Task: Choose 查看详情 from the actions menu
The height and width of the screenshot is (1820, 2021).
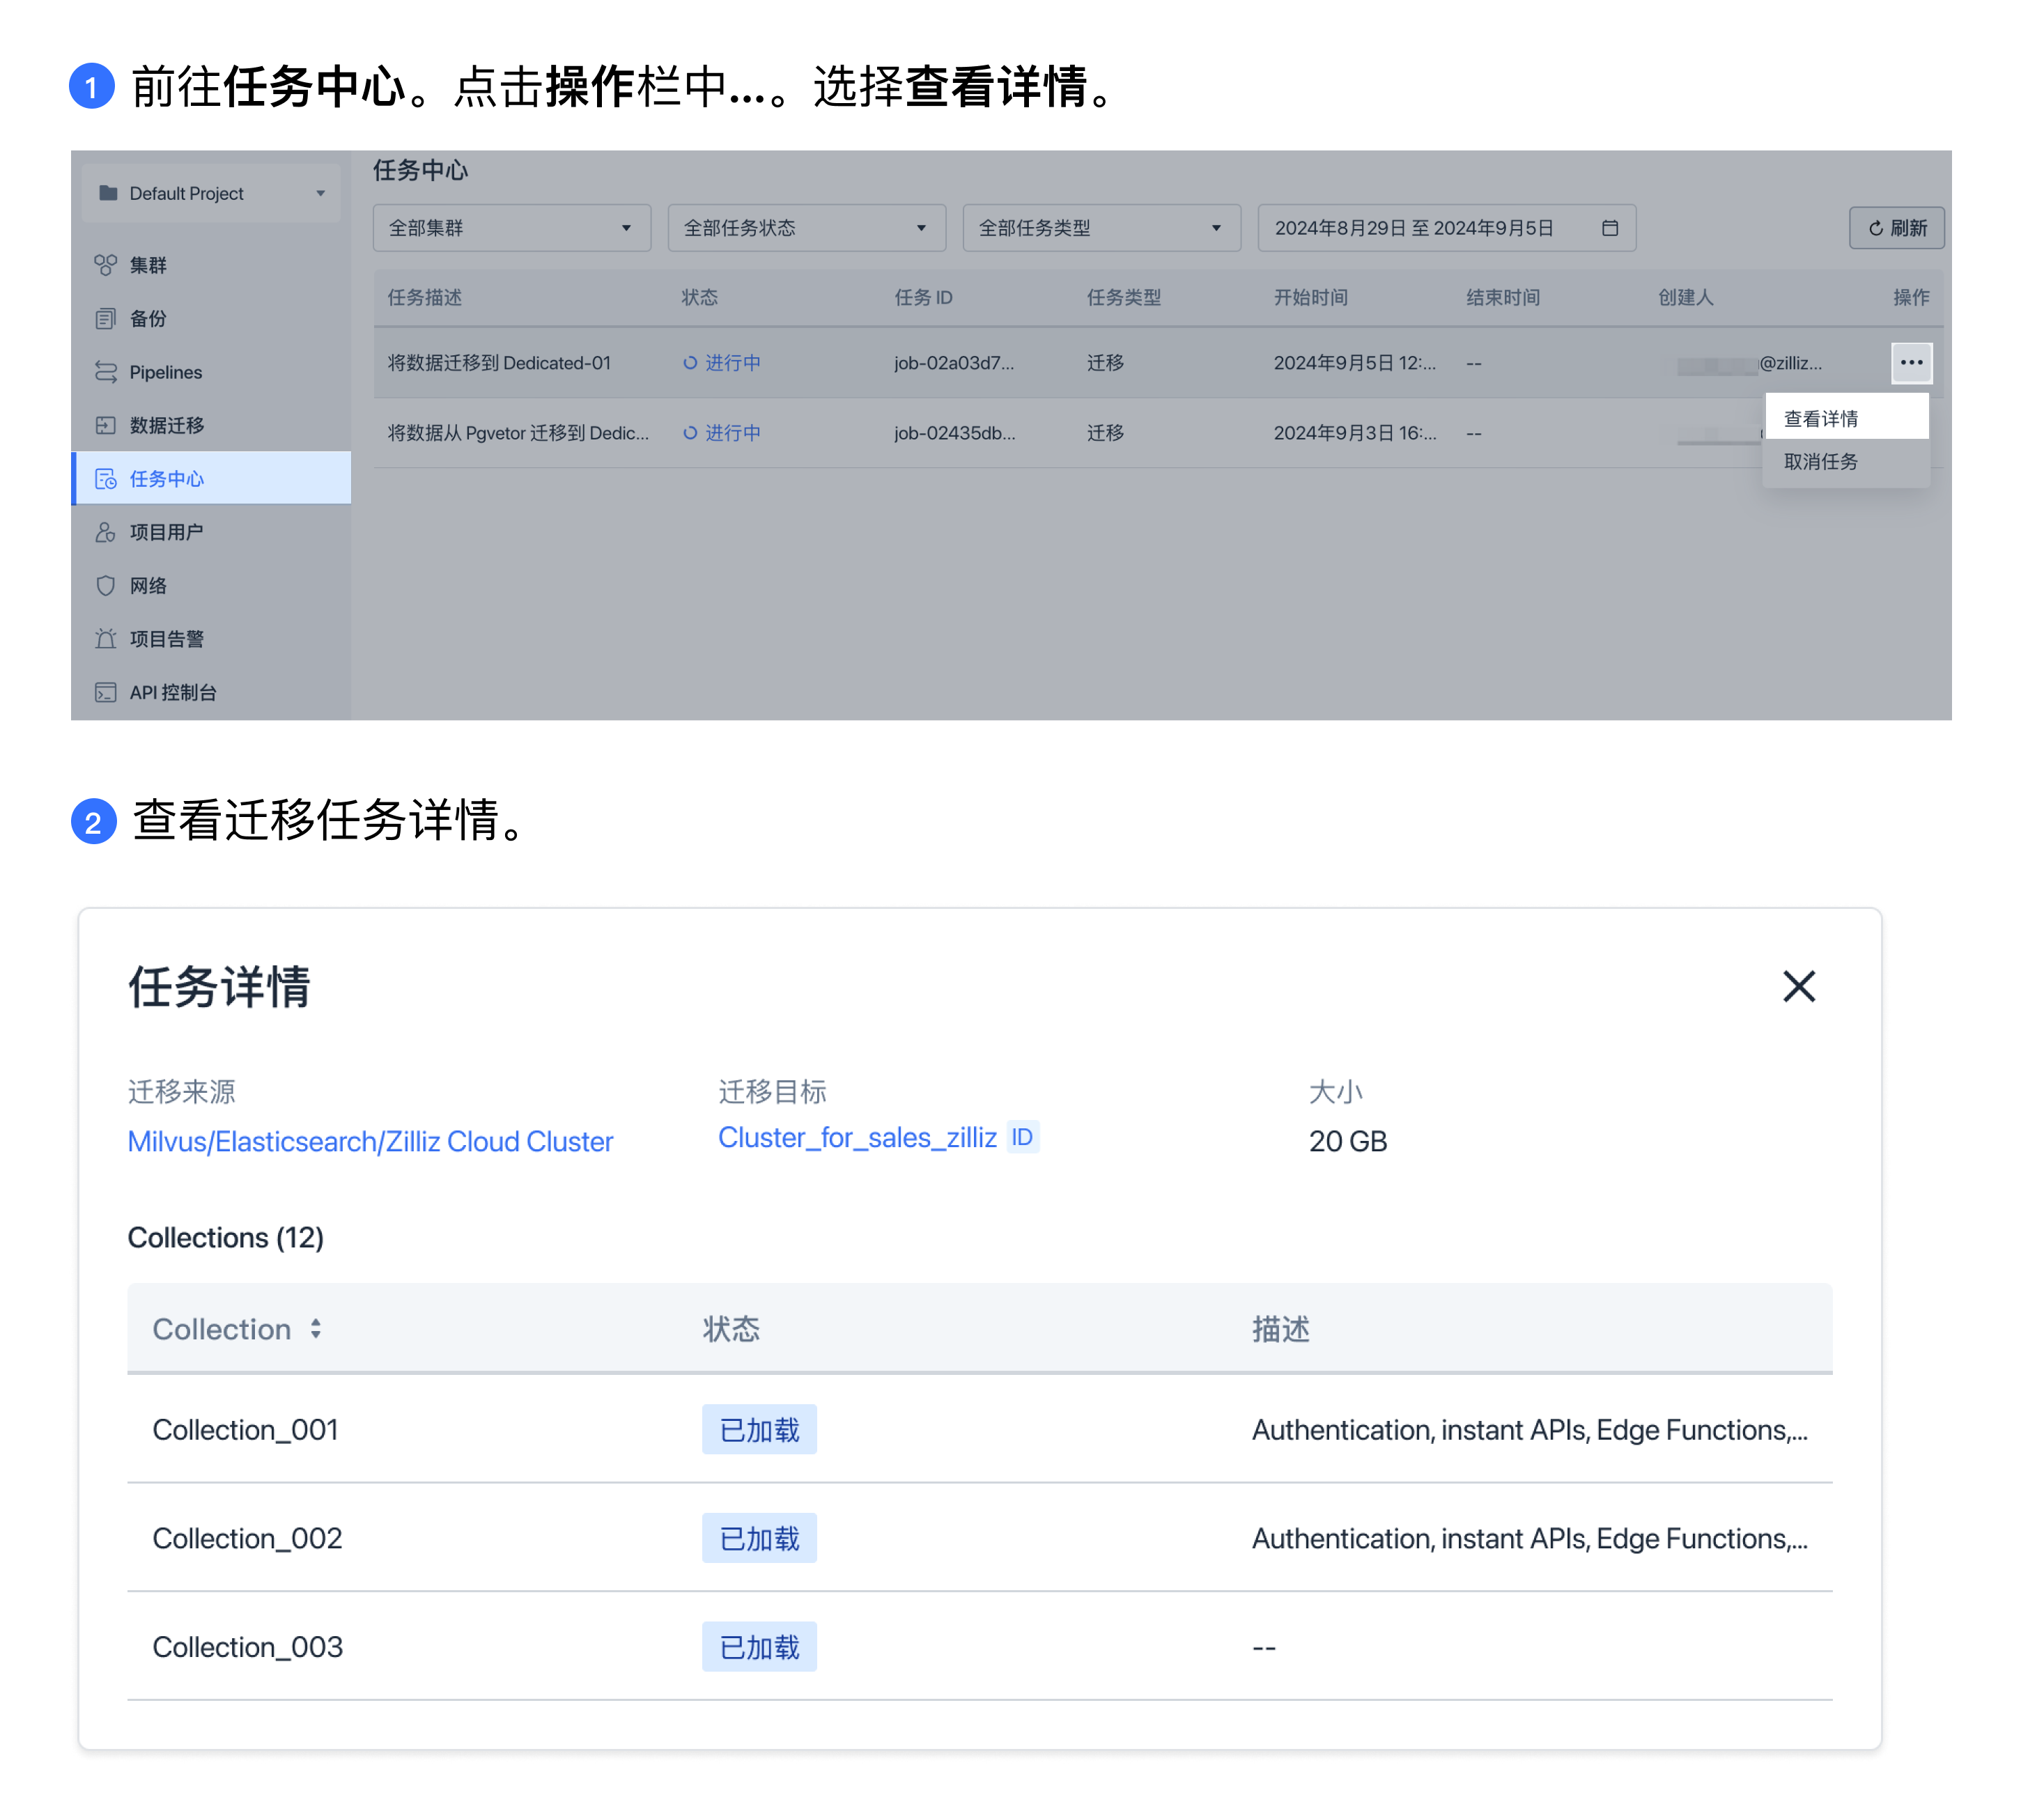Action: [x=1847, y=418]
